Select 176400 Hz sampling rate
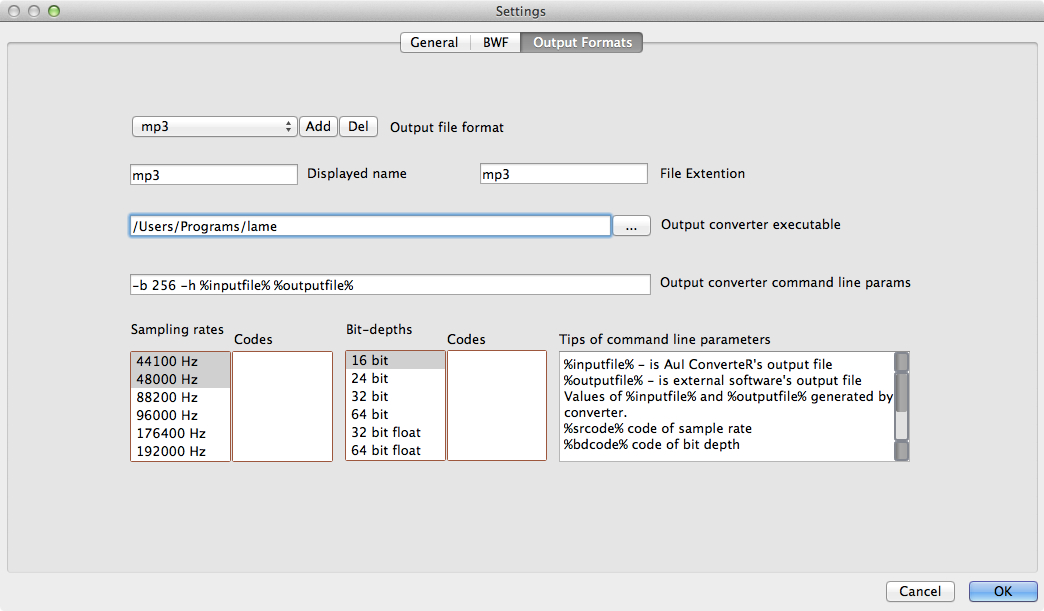1044x611 pixels. [180, 433]
